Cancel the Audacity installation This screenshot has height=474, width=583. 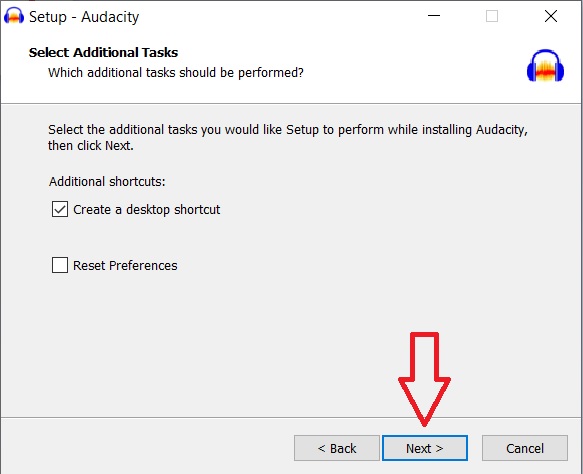(525, 448)
